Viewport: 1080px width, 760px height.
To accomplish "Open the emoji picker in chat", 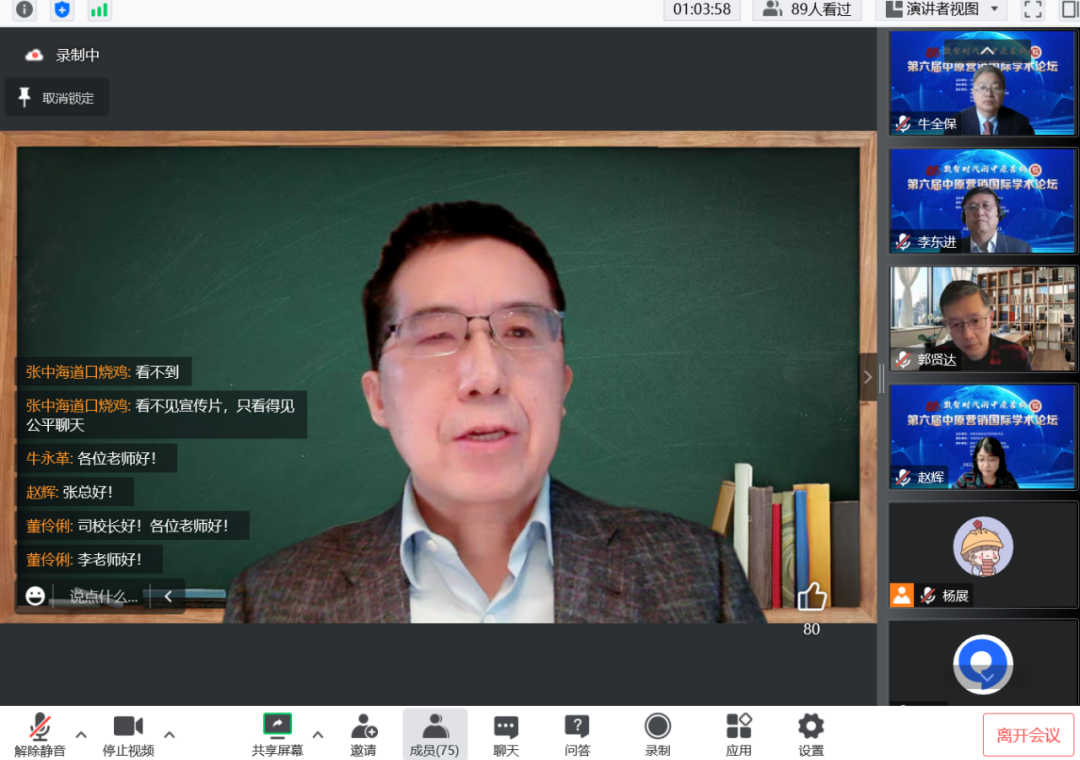I will [35, 596].
